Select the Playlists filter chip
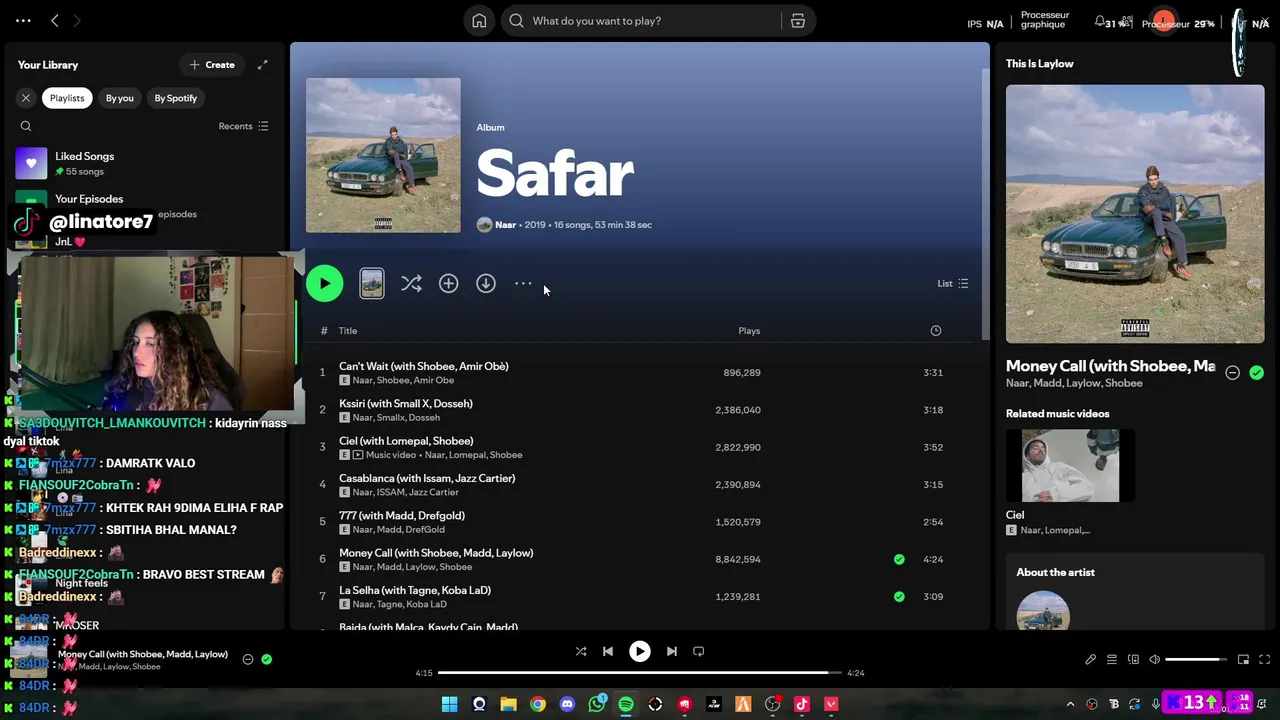This screenshot has height=720, width=1280. tap(67, 98)
